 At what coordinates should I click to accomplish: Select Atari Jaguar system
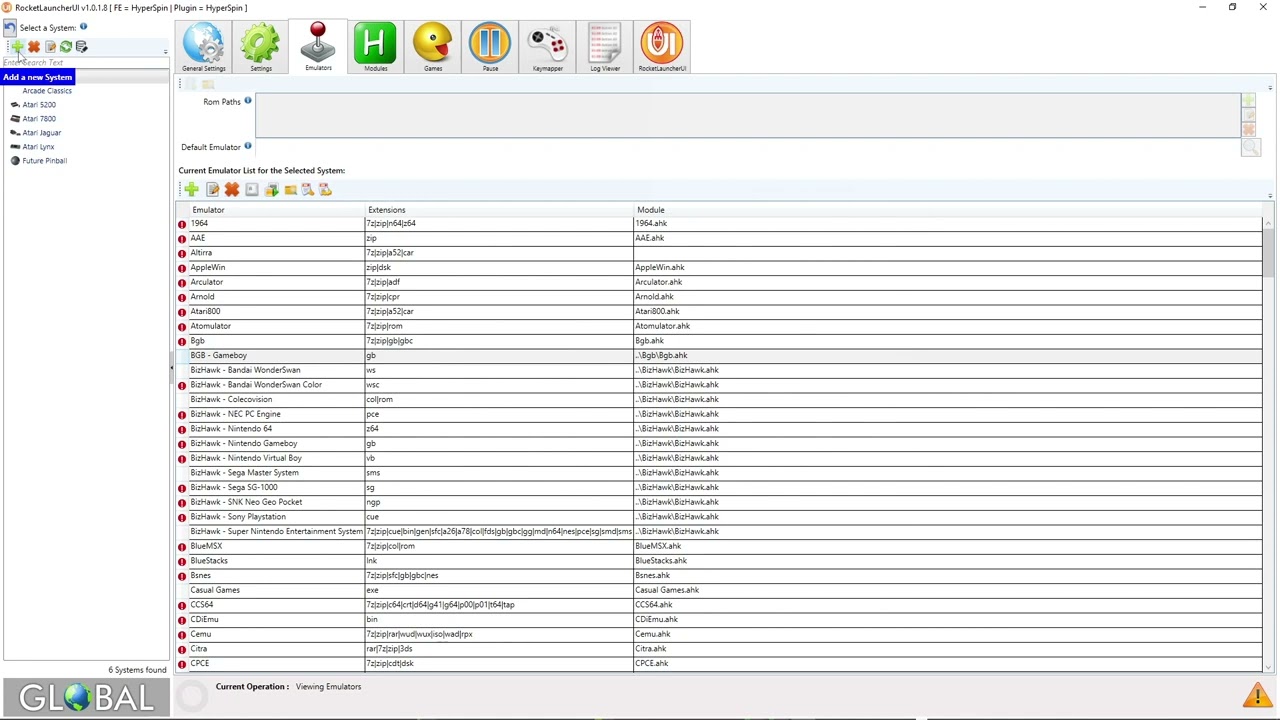(42, 133)
